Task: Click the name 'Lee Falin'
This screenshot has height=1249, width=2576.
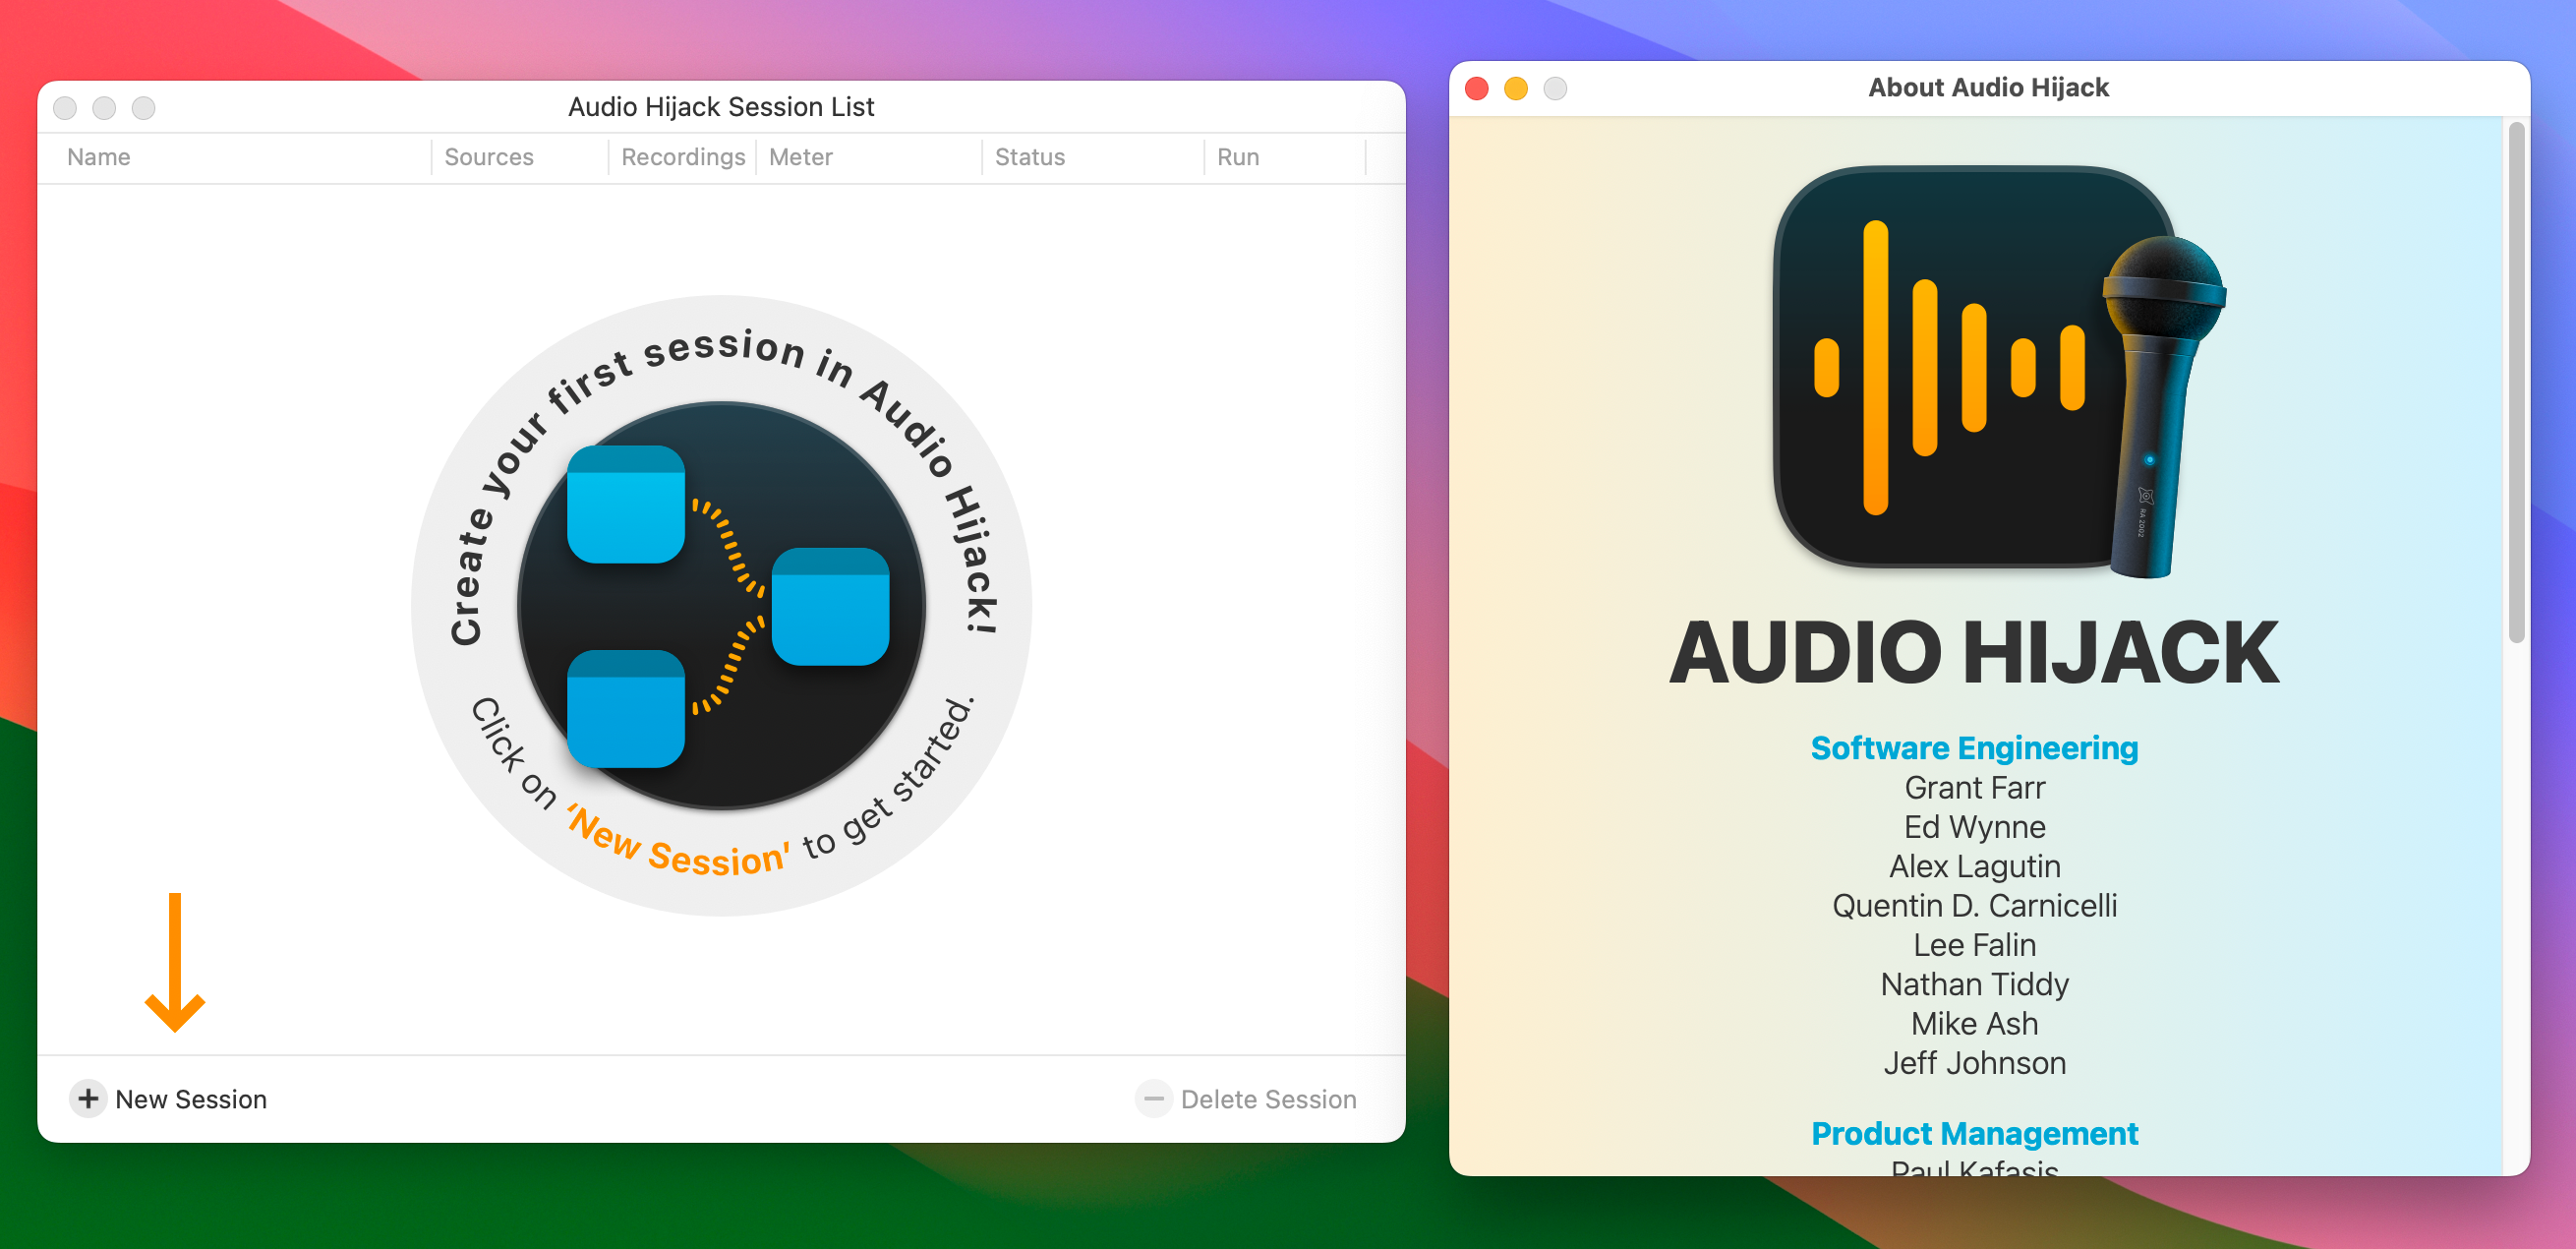Action: pos(1974,944)
